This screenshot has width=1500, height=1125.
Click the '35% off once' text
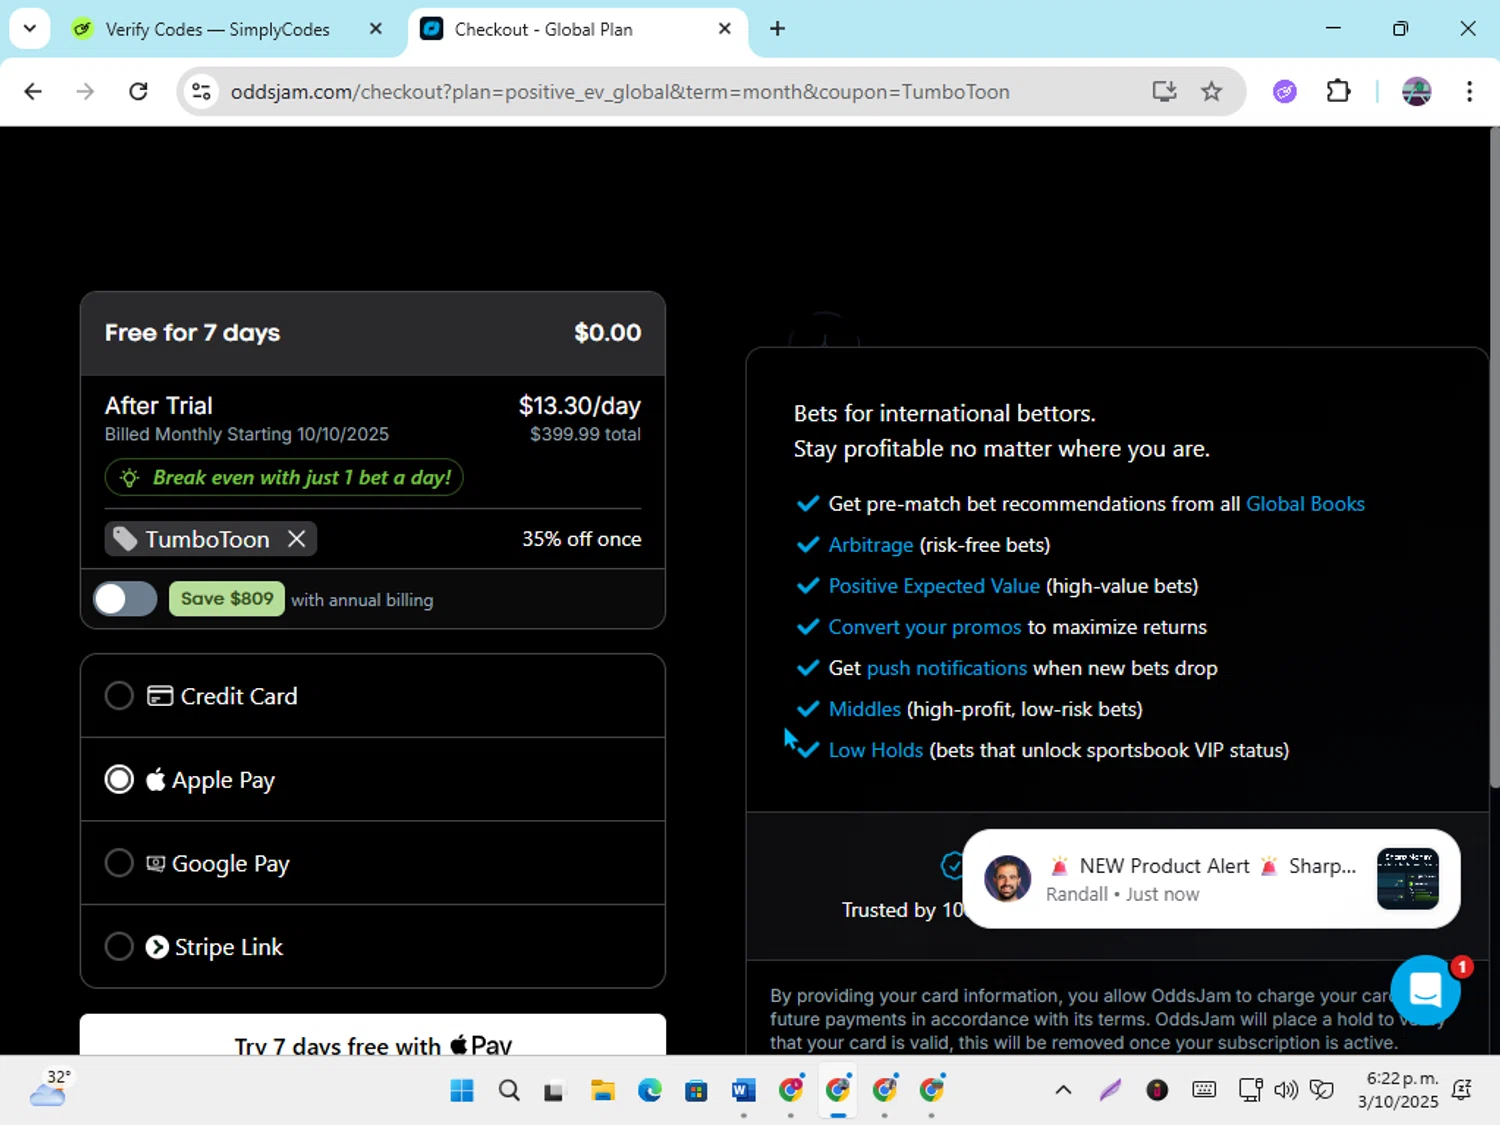582,539
